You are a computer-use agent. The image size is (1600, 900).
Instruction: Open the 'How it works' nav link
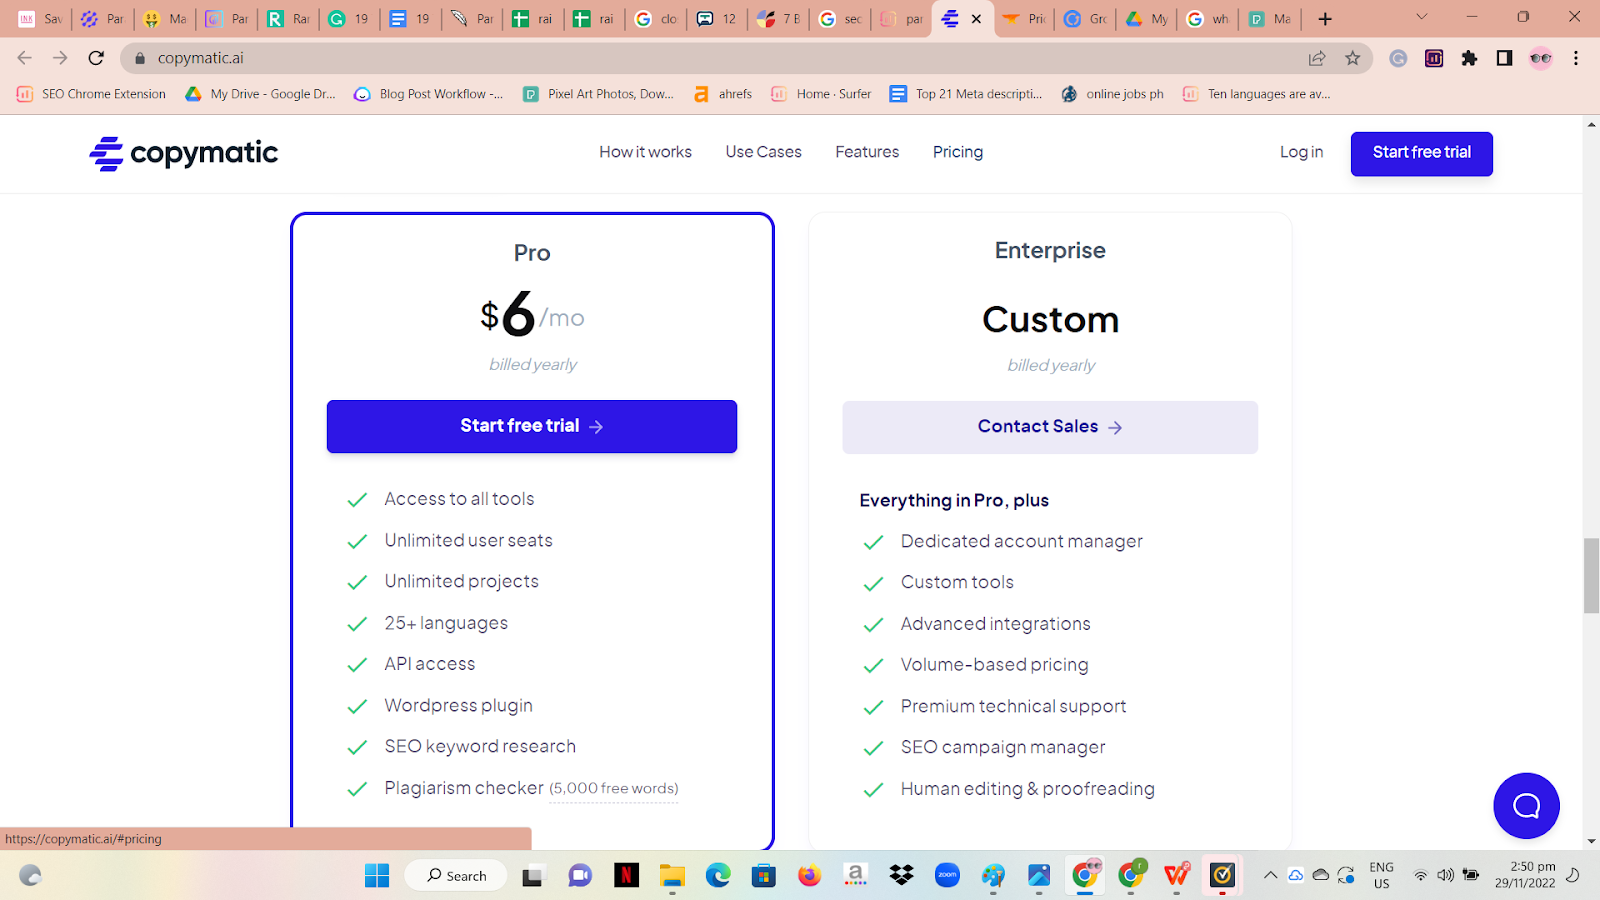pyautogui.click(x=645, y=152)
